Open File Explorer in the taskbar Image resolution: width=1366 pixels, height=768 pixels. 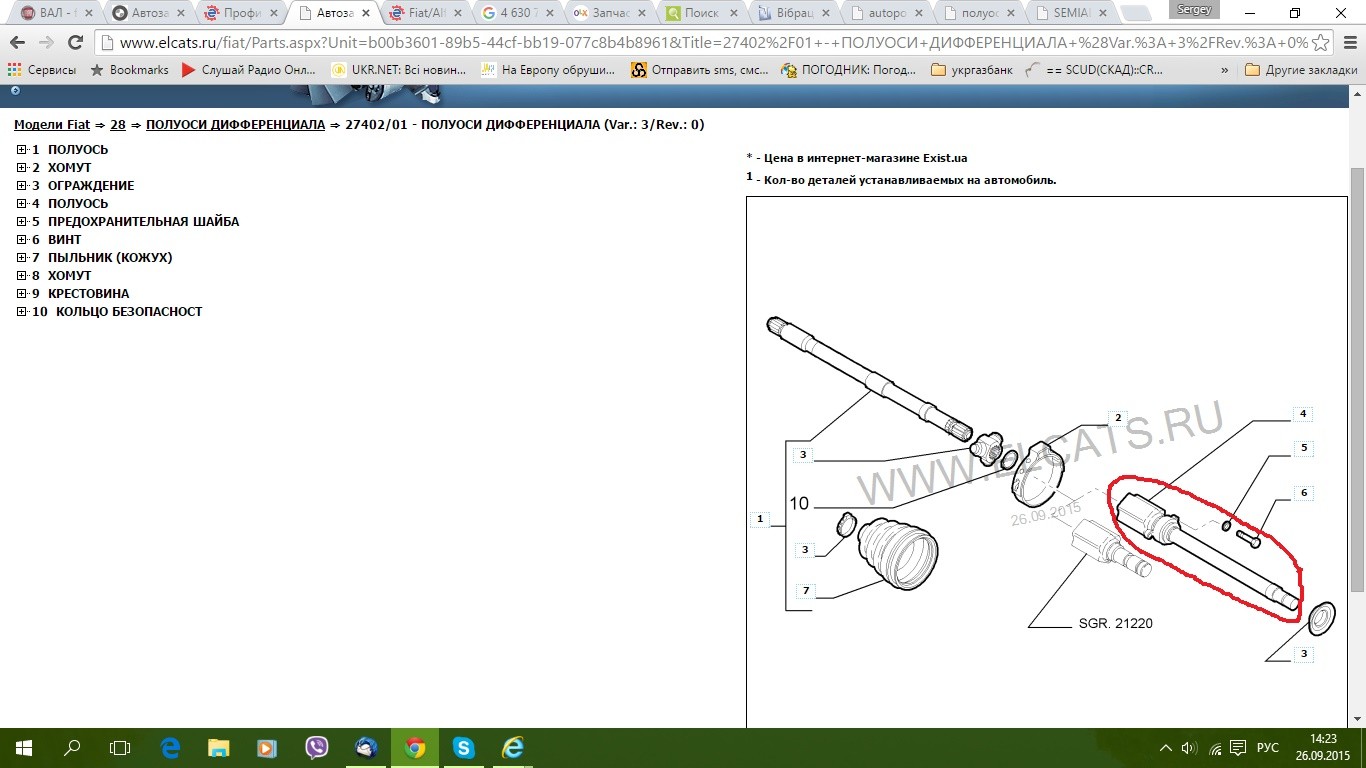(219, 747)
